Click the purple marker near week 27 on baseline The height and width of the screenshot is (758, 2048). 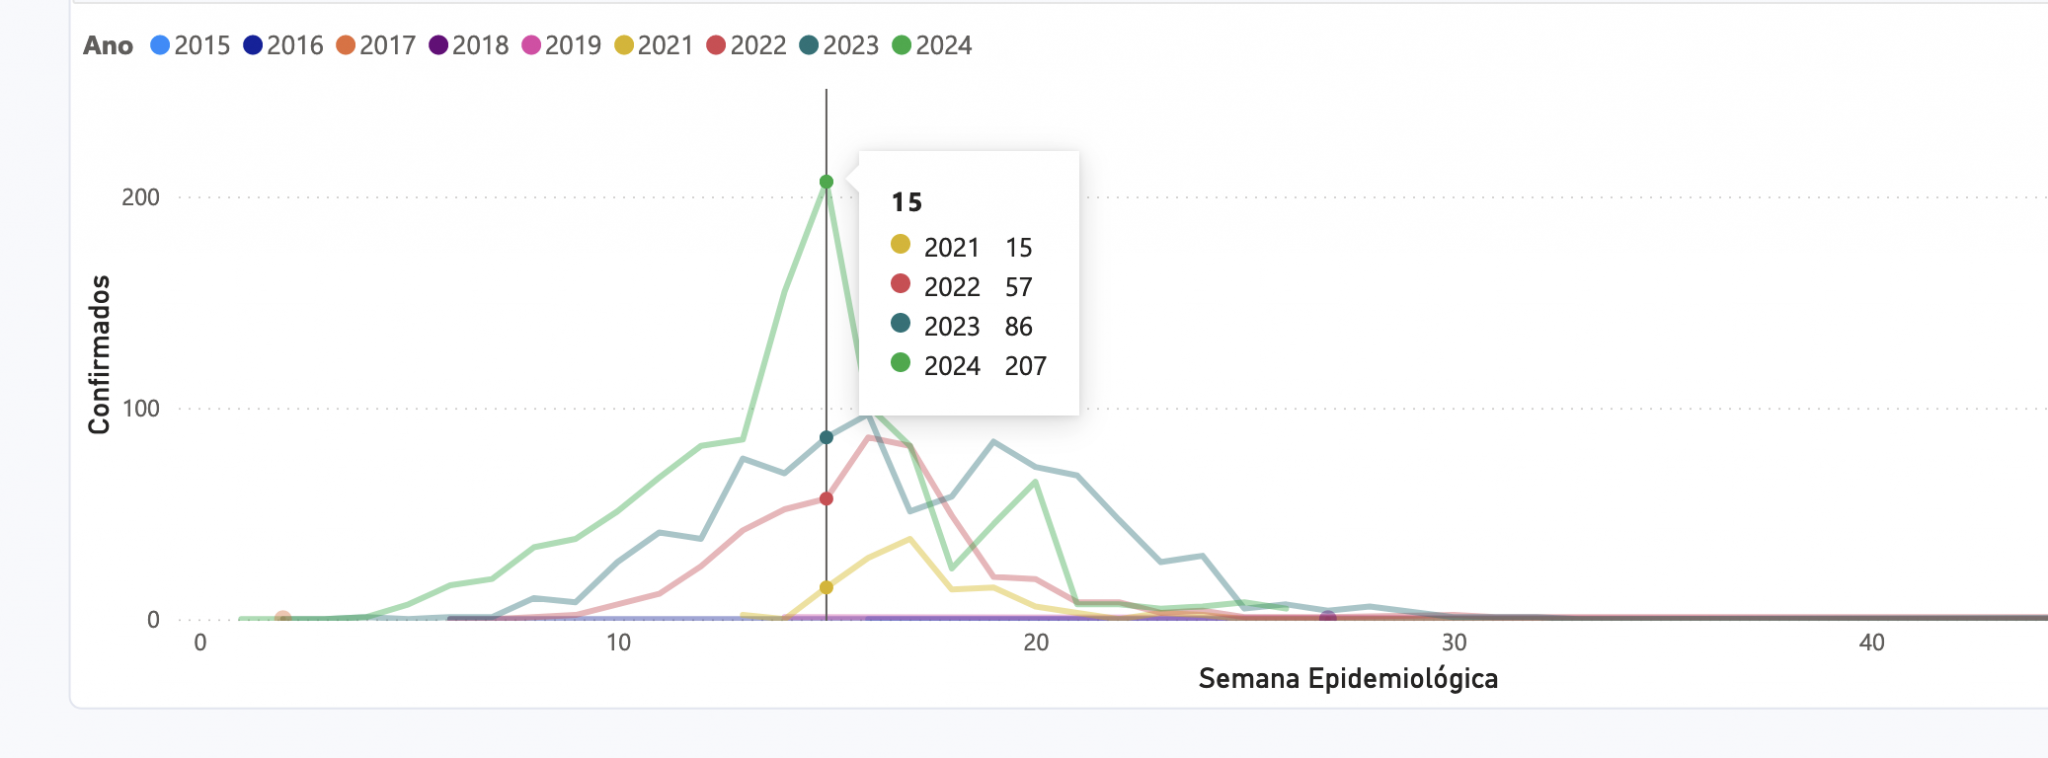click(1328, 619)
